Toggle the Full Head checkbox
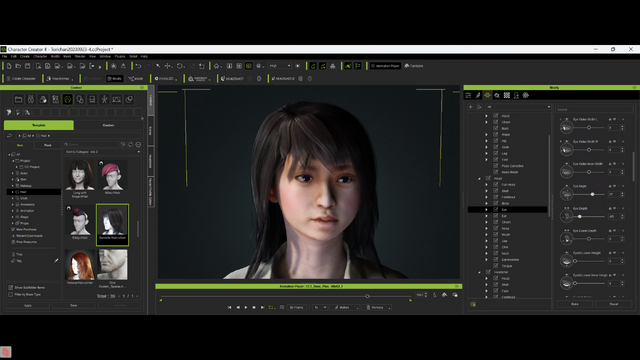The width and height of the screenshot is (640, 360). pyautogui.click(x=496, y=184)
